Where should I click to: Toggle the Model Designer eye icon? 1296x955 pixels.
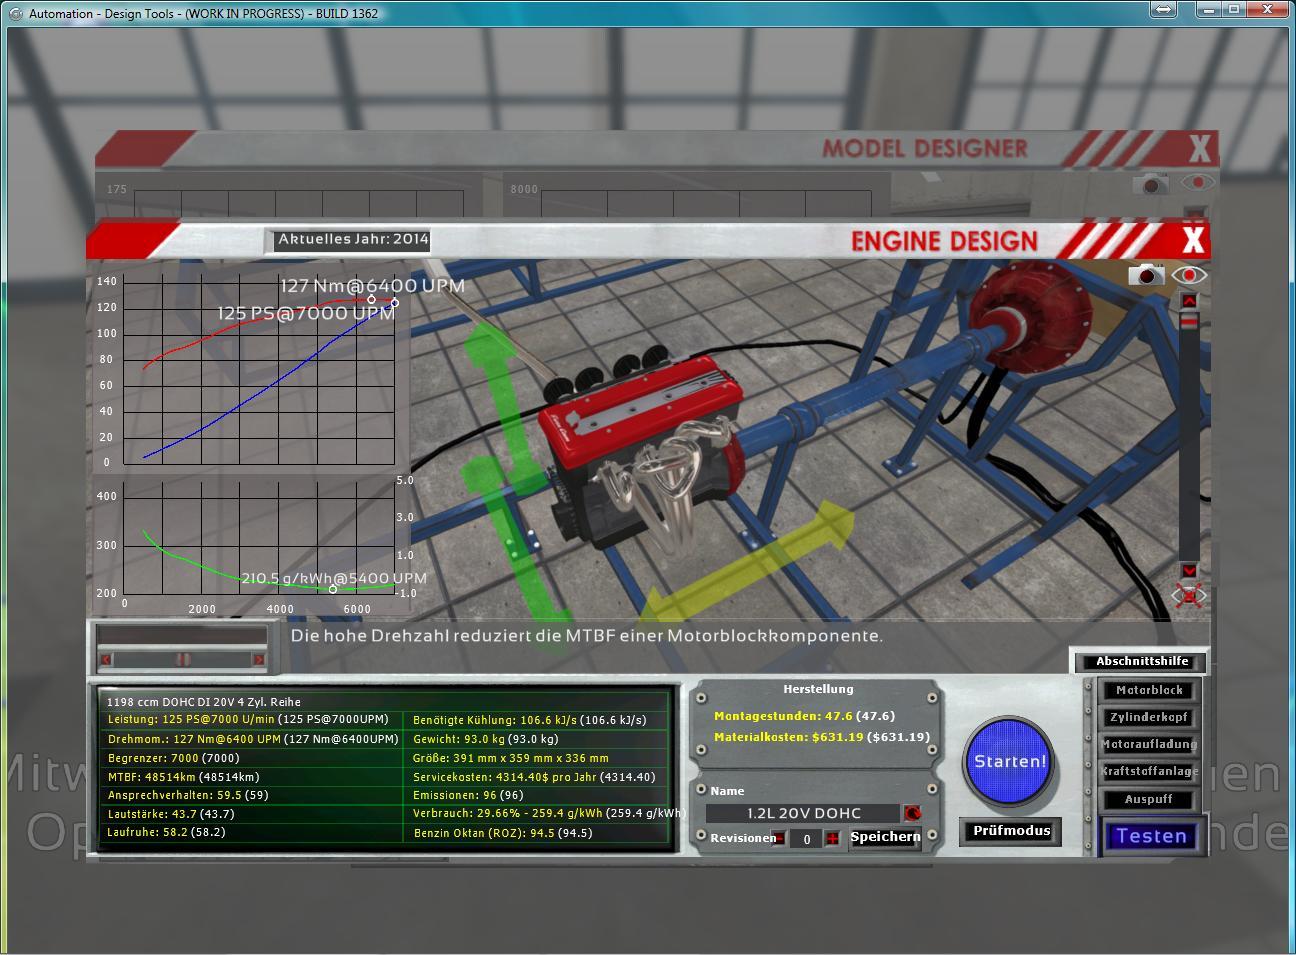click(1197, 183)
